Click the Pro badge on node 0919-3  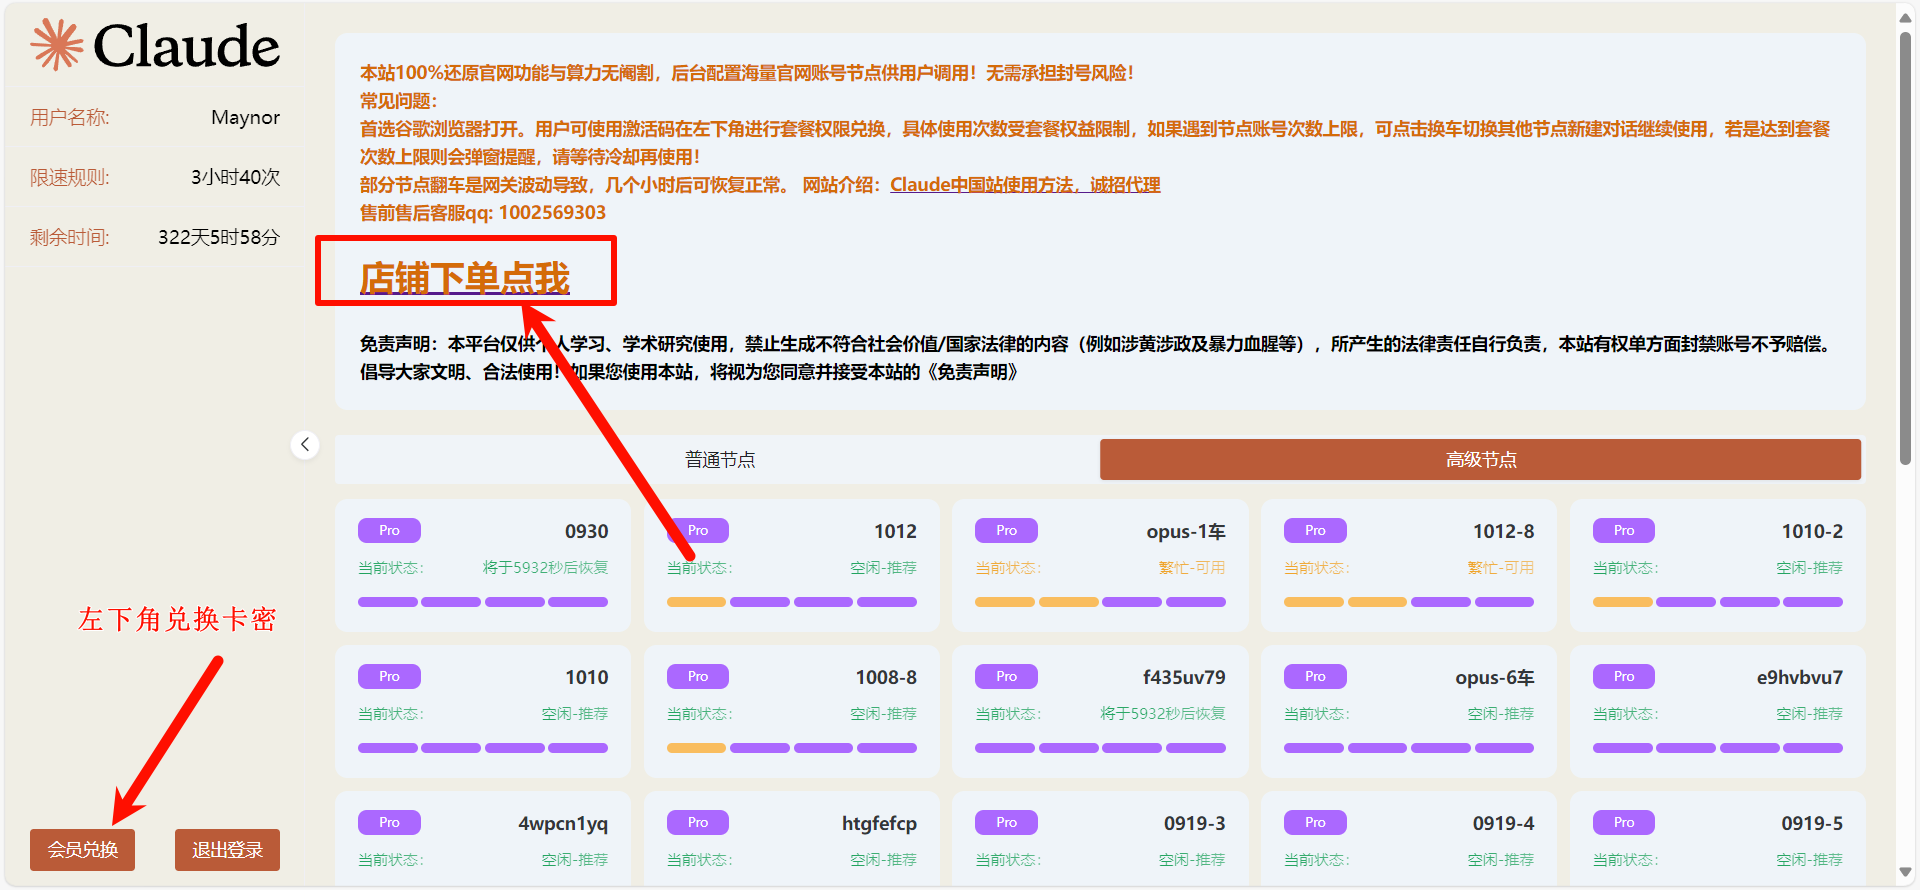[1006, 822]
